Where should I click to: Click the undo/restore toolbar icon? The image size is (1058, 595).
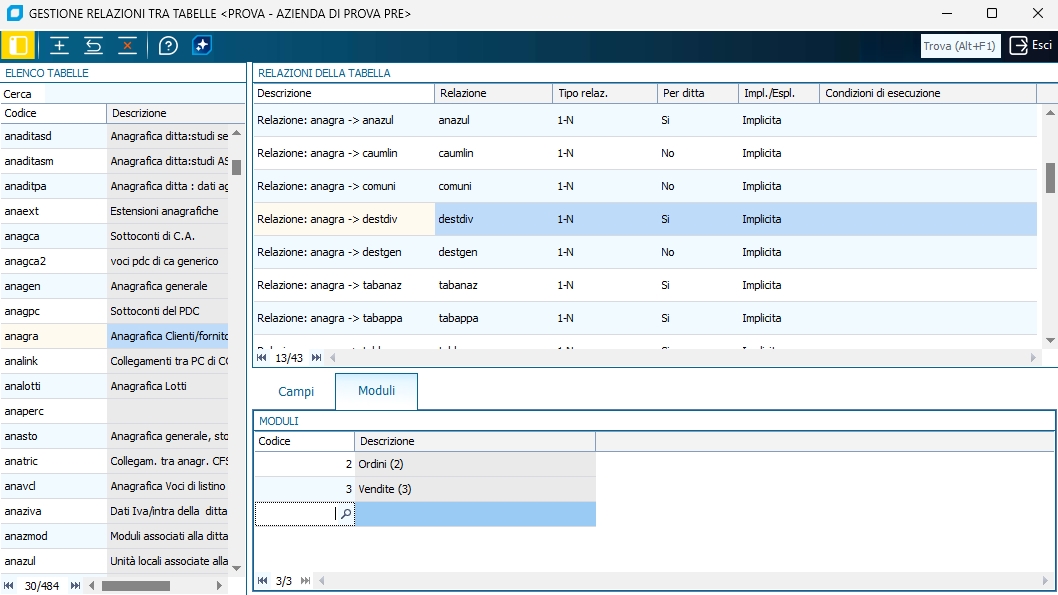(x=93, y=45)
